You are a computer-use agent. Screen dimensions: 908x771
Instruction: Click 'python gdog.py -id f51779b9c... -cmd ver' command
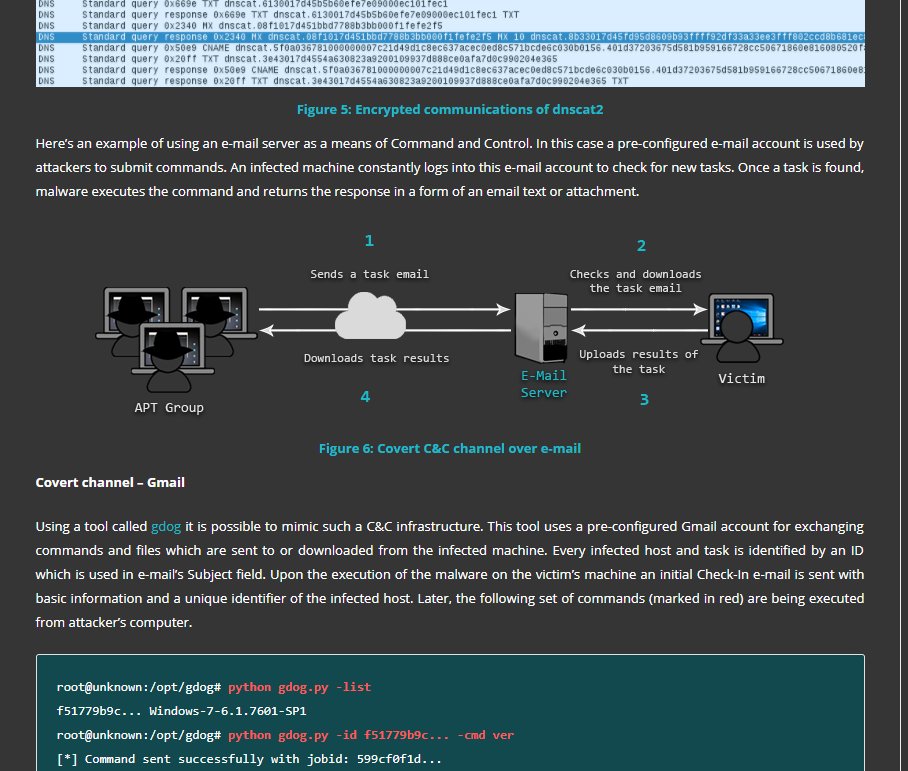[371, 735]
